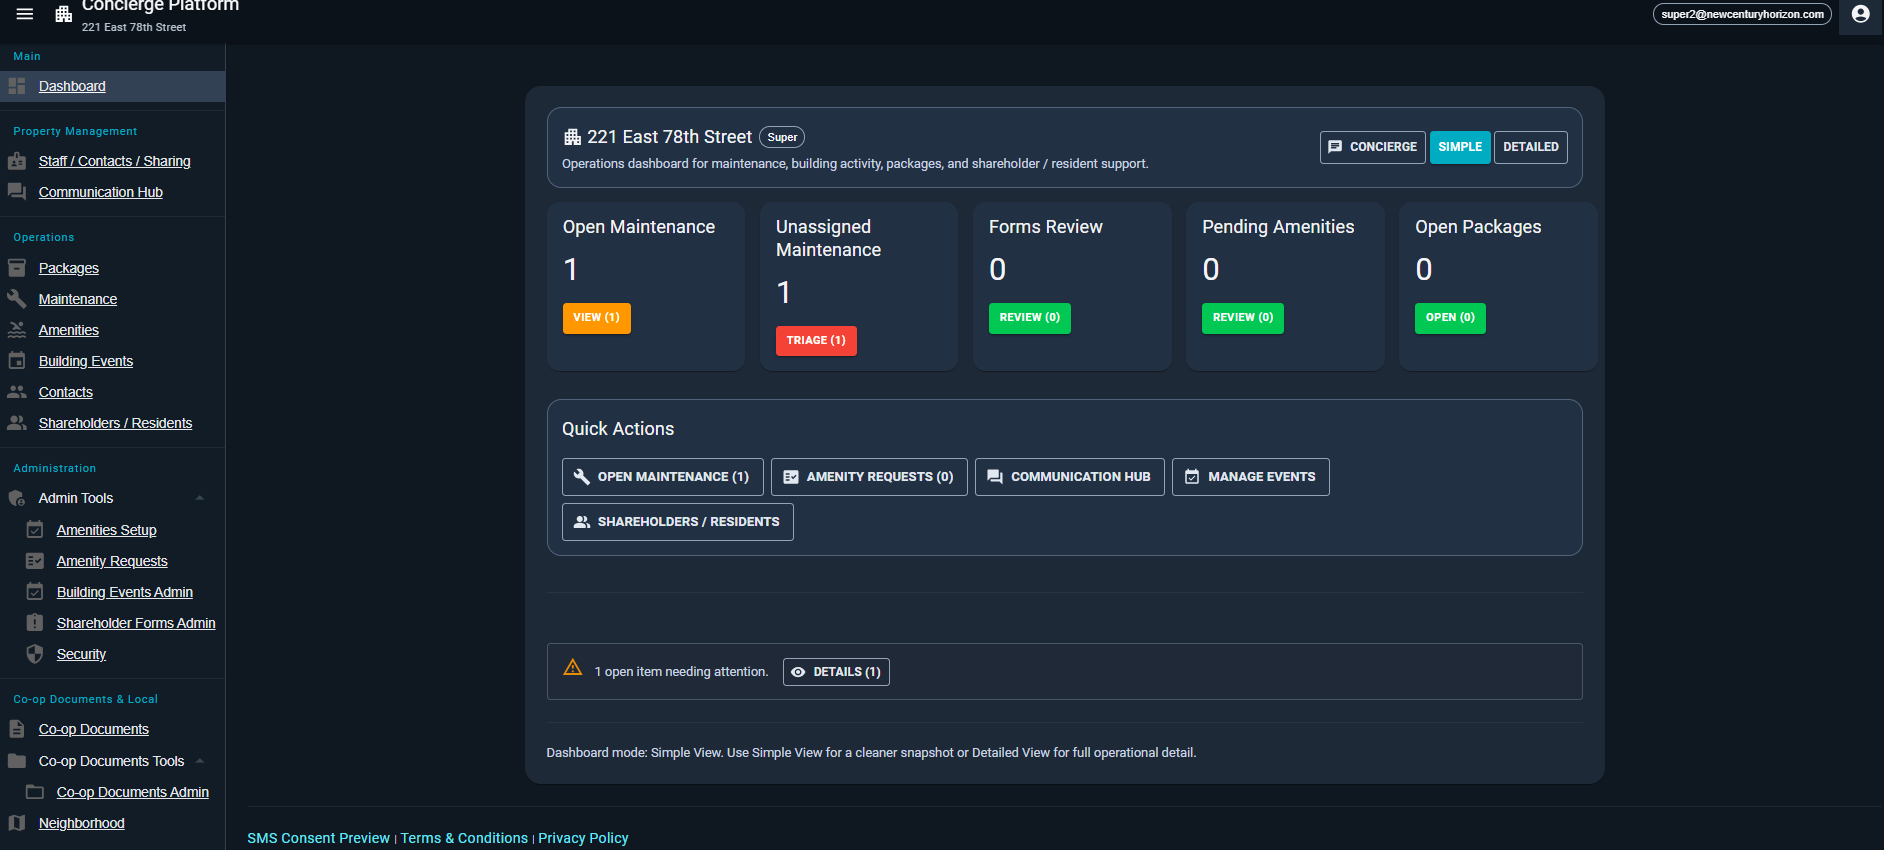Click the orange VIEW (1) button
The width and height of the screenshot is (1884, 850).
click(597, 318)
